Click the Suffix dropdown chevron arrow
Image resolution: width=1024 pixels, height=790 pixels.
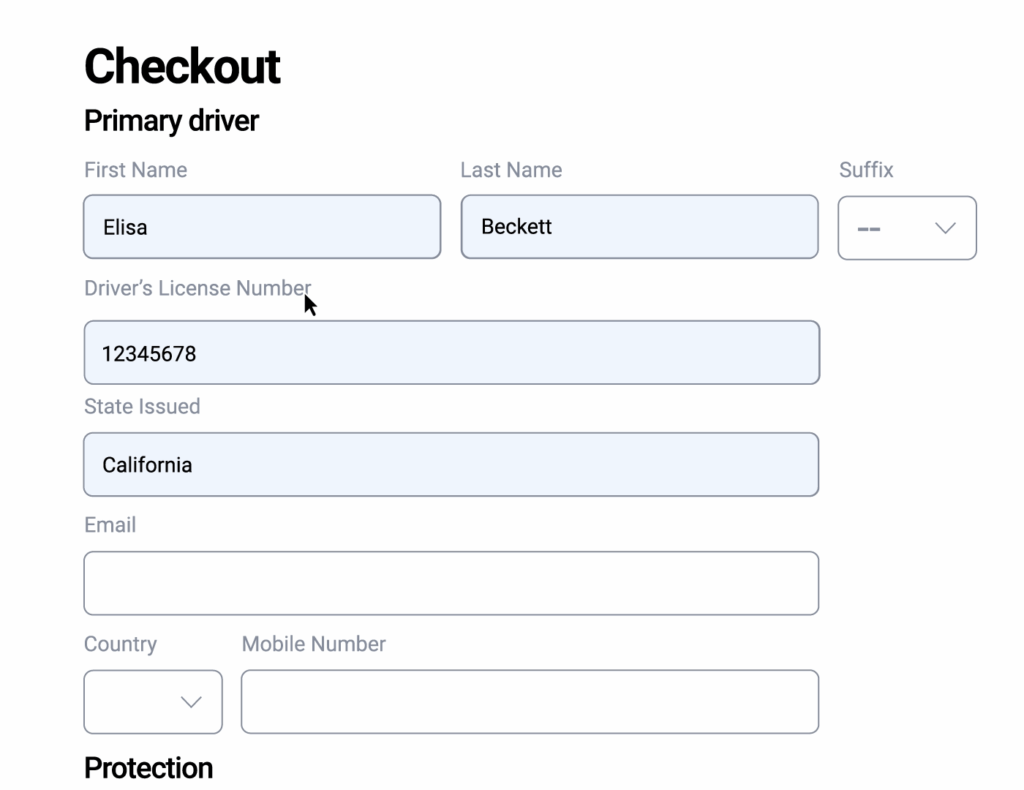click(945, 228)
